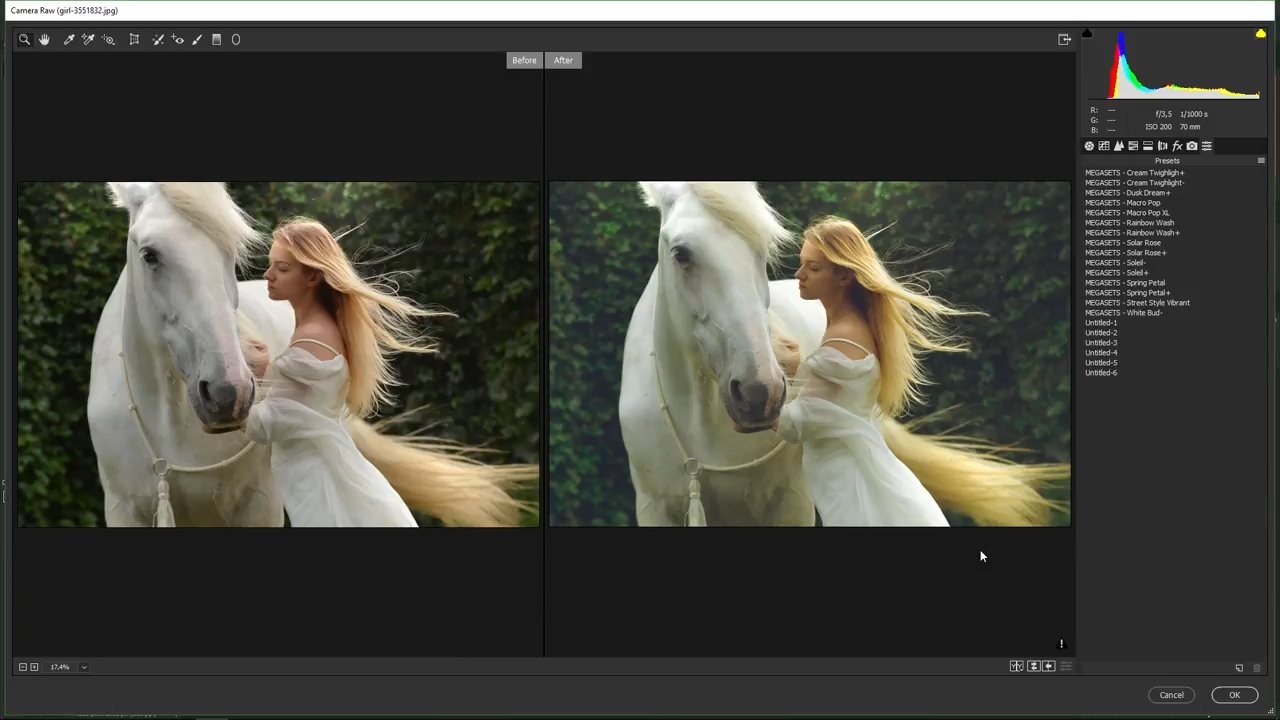Zoom in with the plus button

tap(34, 667)
